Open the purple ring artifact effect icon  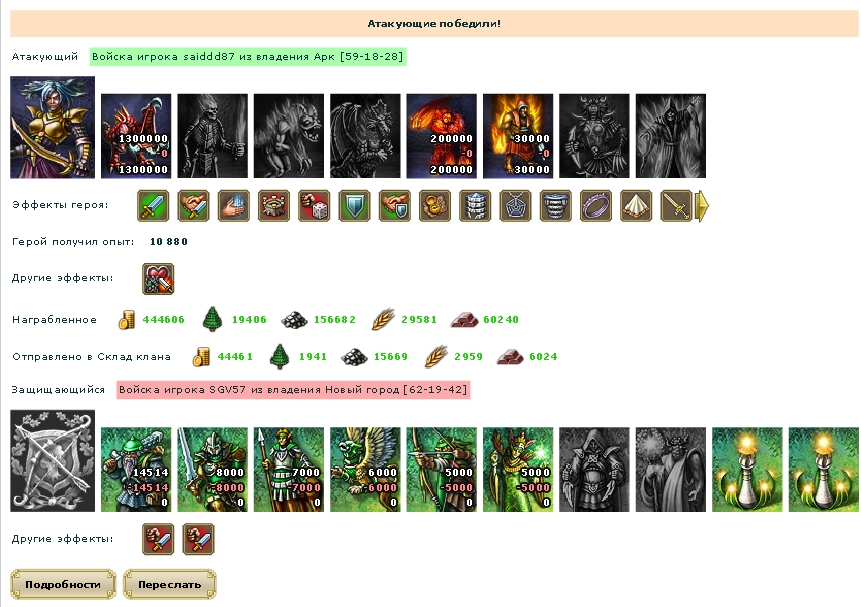pos(596,206)
